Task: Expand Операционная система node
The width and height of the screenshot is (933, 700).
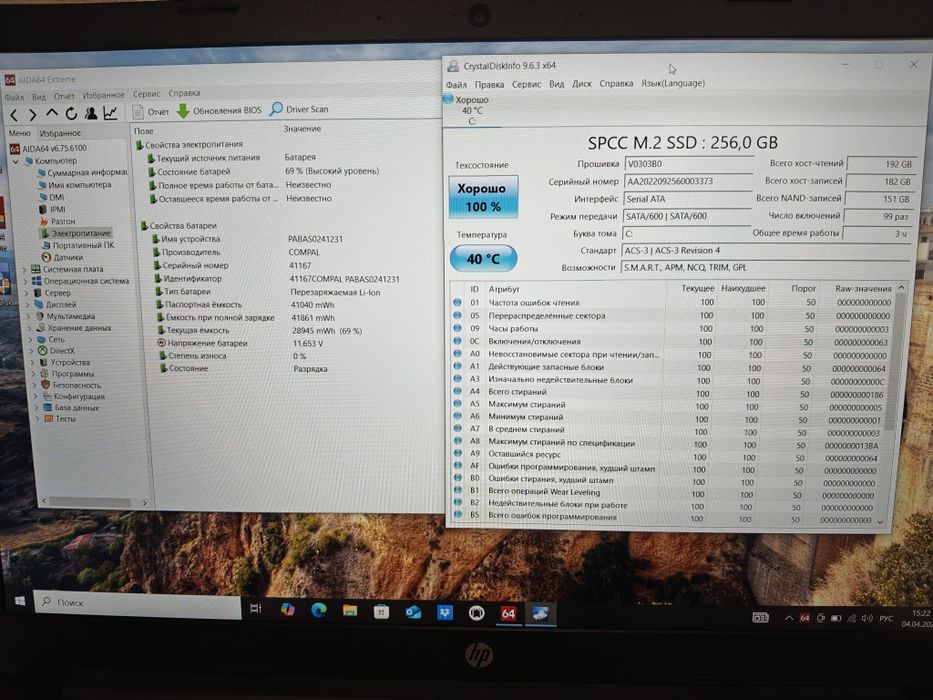Action: click(26, 282)
